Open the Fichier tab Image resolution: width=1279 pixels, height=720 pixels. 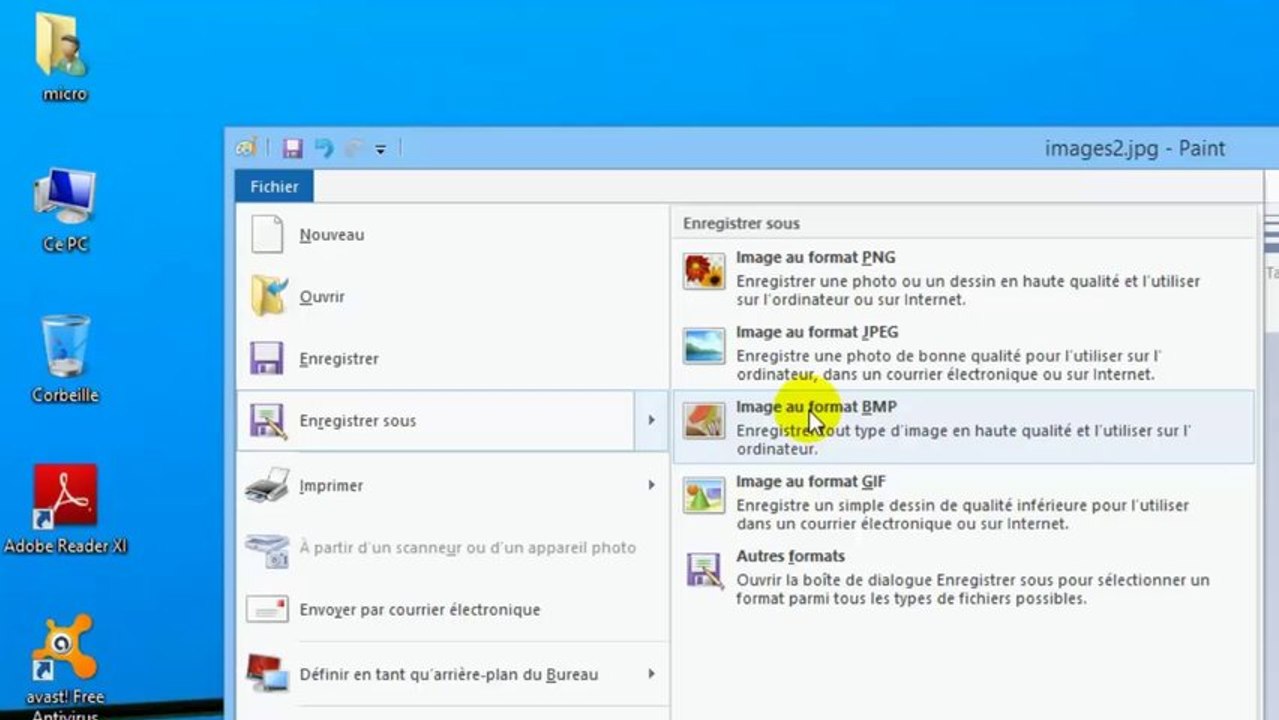[274, 186]
